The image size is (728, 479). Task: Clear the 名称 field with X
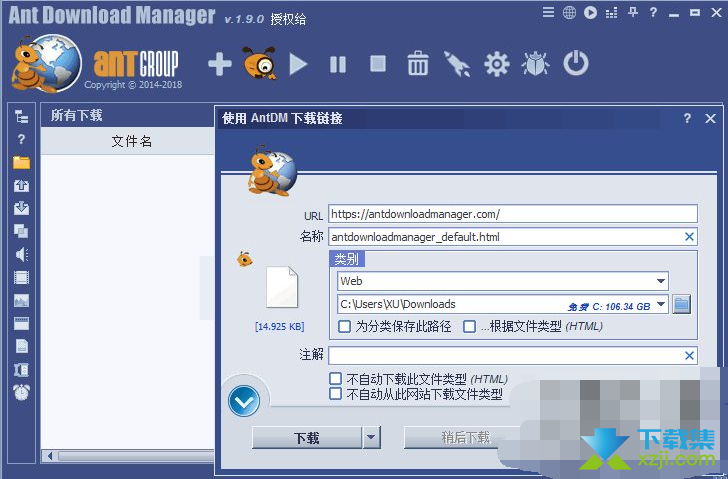(x=689, y=237)
